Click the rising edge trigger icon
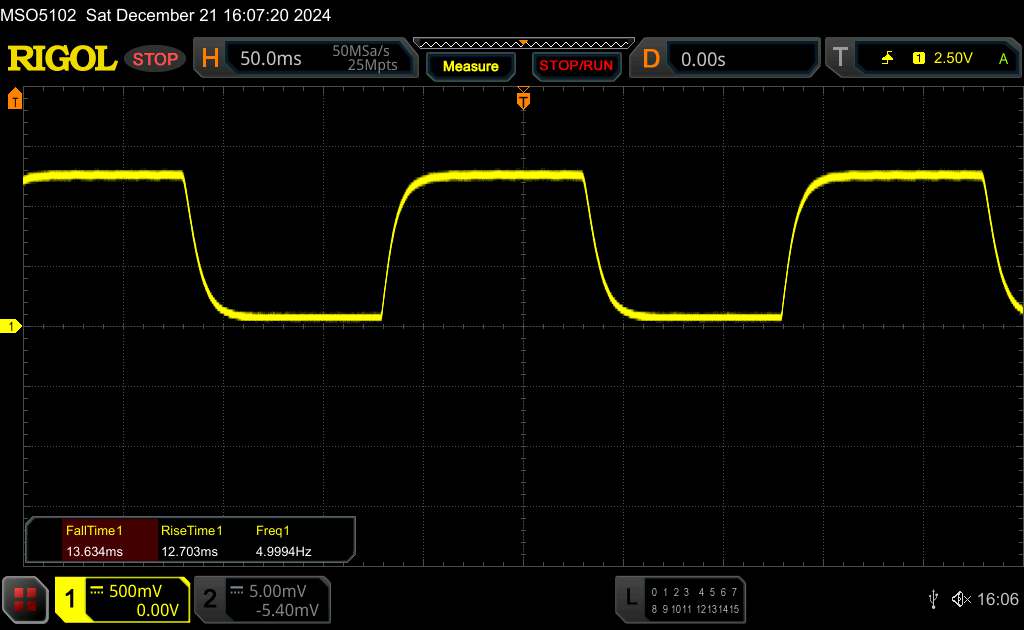 (887, 58)
